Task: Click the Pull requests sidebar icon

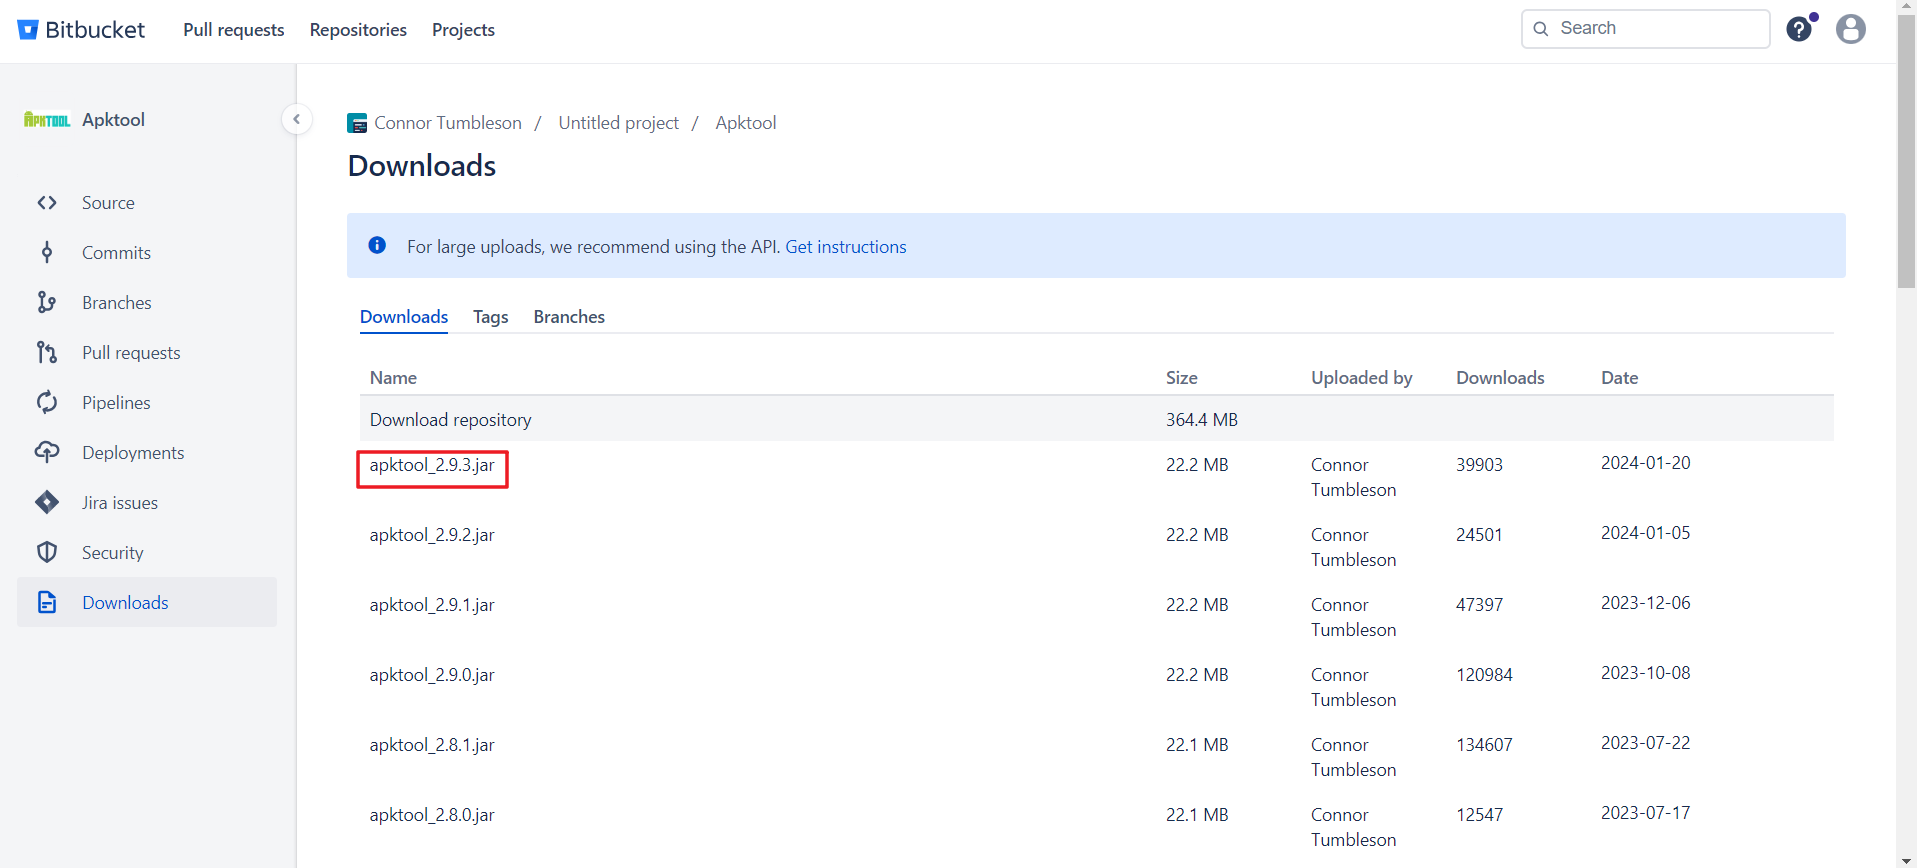Action: 47,353
